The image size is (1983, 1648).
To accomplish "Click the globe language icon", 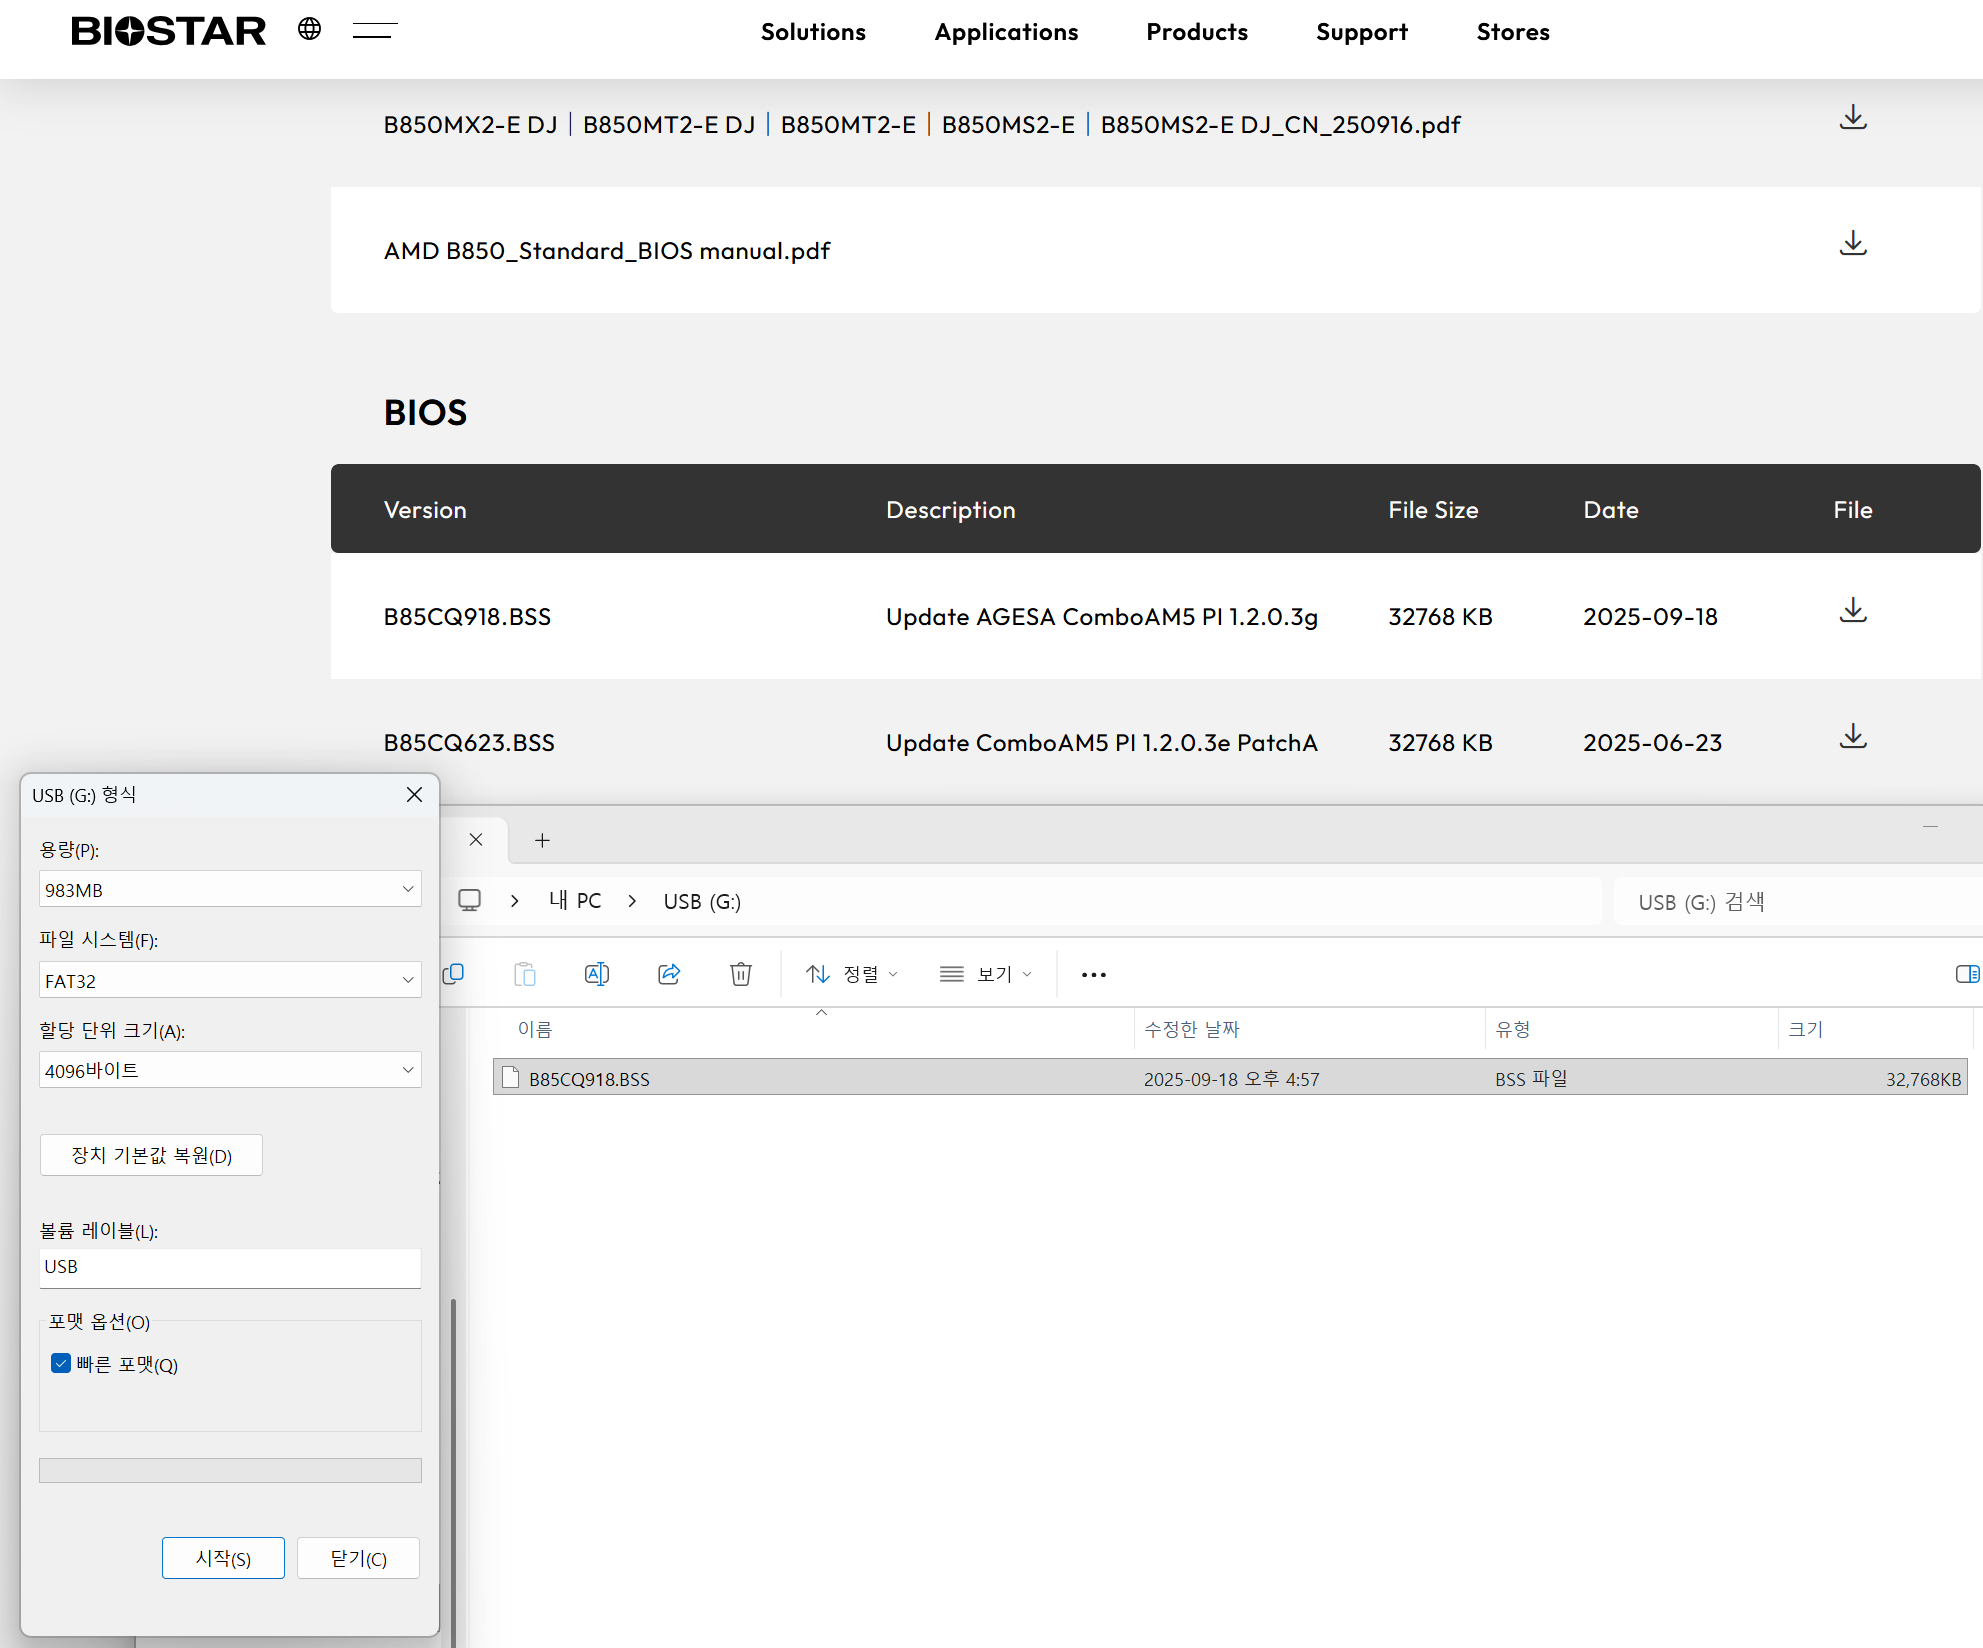I will click(x=309, y=29).
